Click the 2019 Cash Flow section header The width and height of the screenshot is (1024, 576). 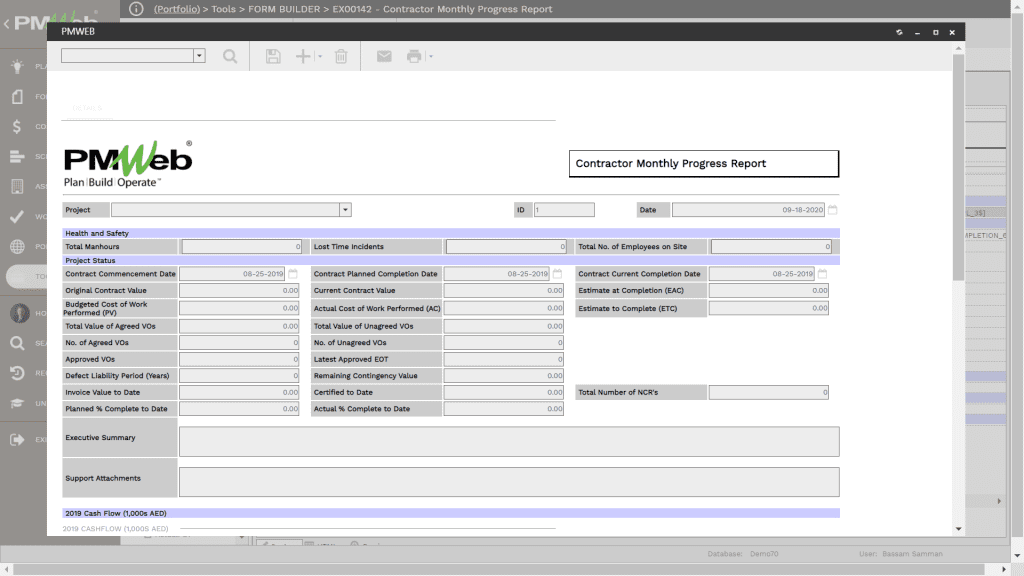click(x=451, y=513)
